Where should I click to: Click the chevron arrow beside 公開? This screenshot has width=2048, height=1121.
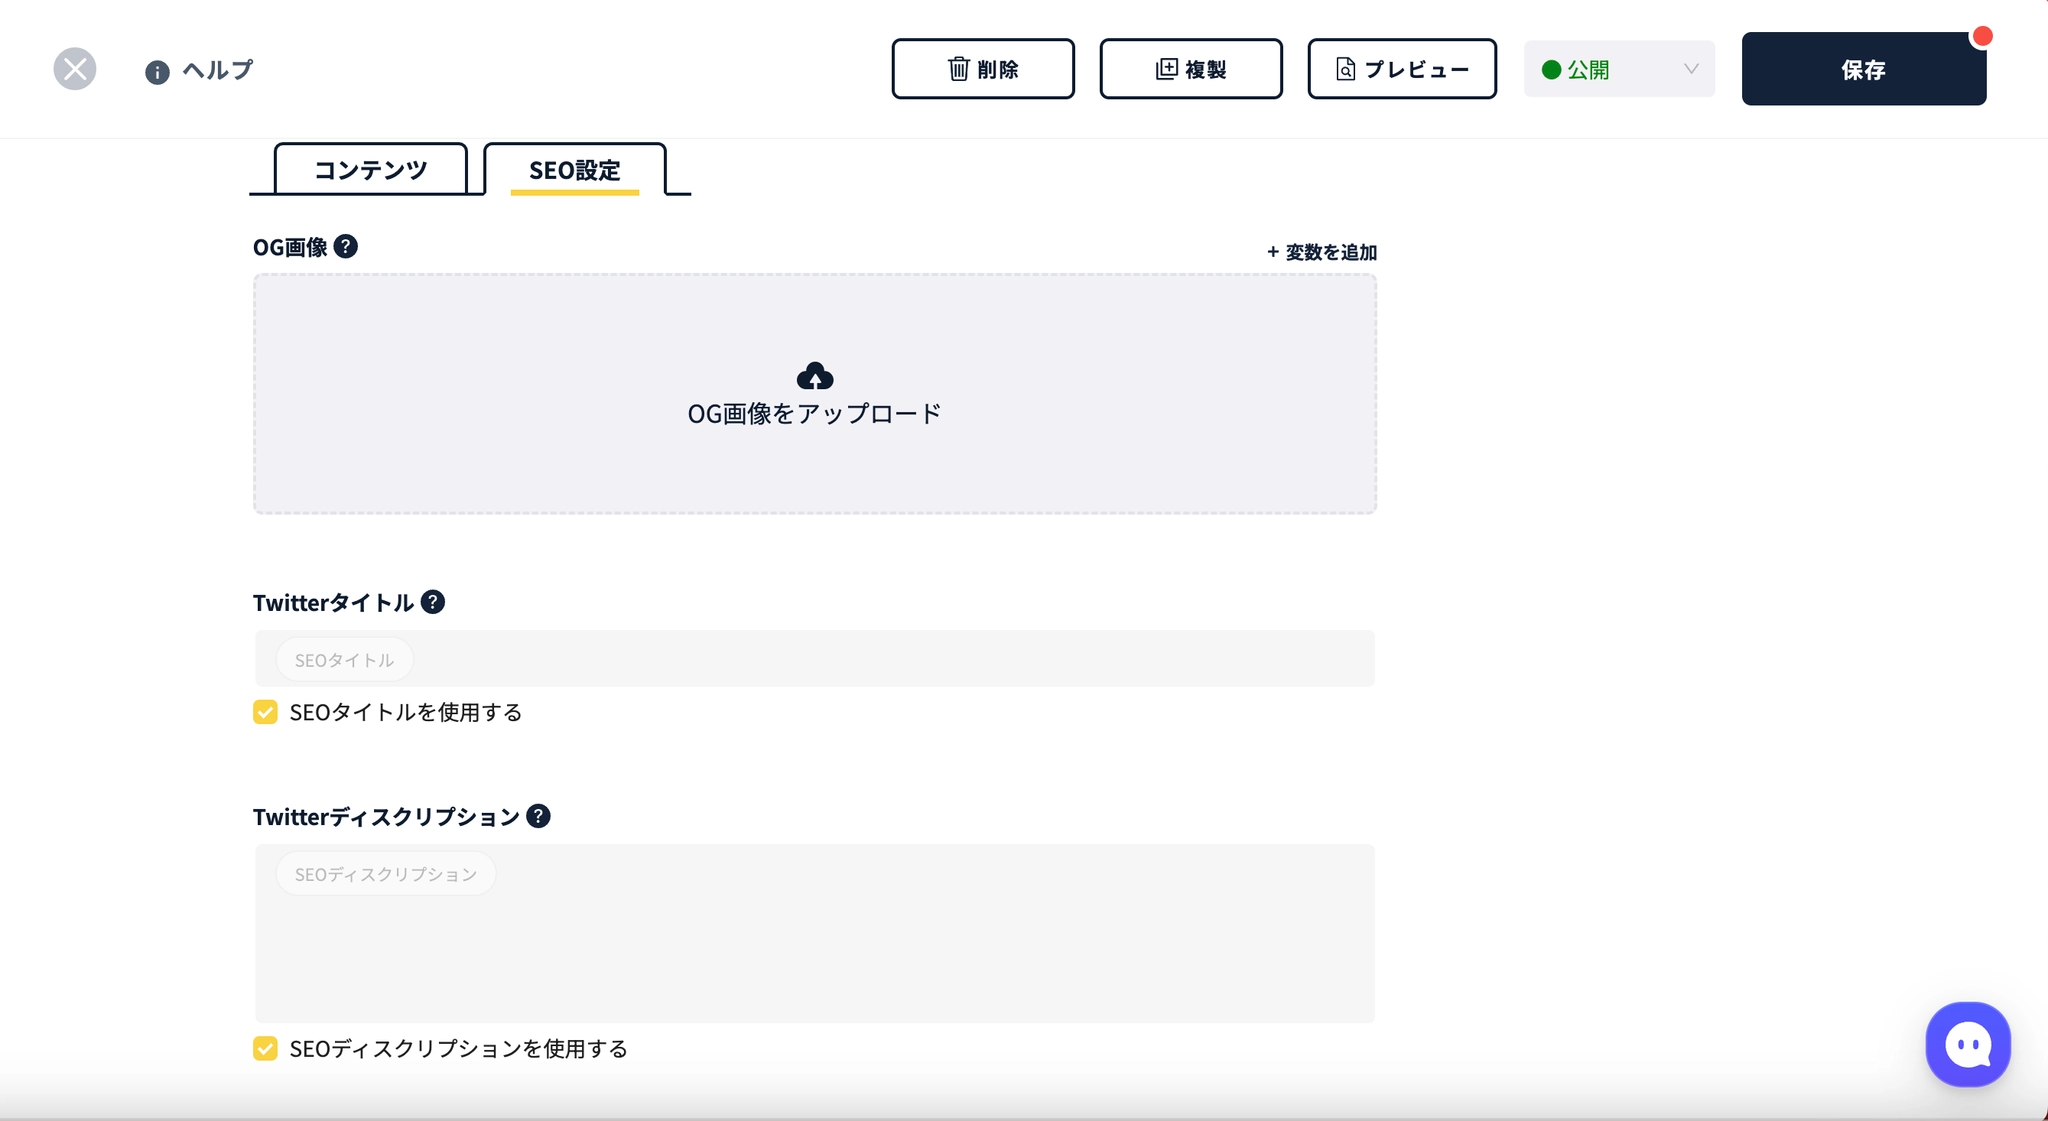[1691, 69]
